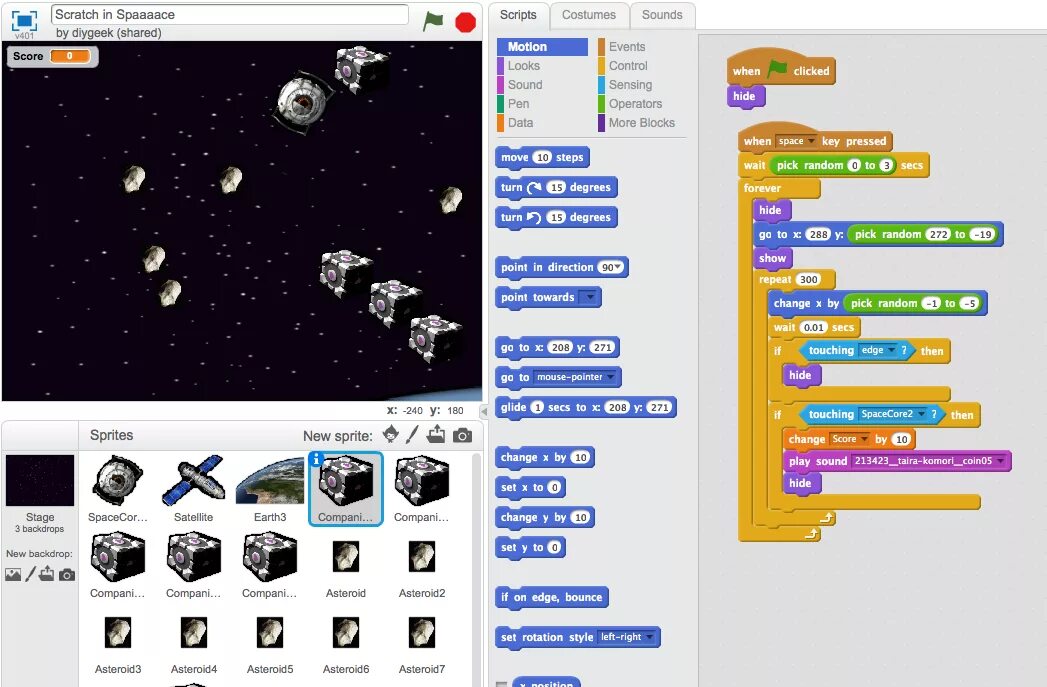Select the Earth3 sprite
Image resolution: width=1047 pixels, height=687 pixels.
pos(270,489)
